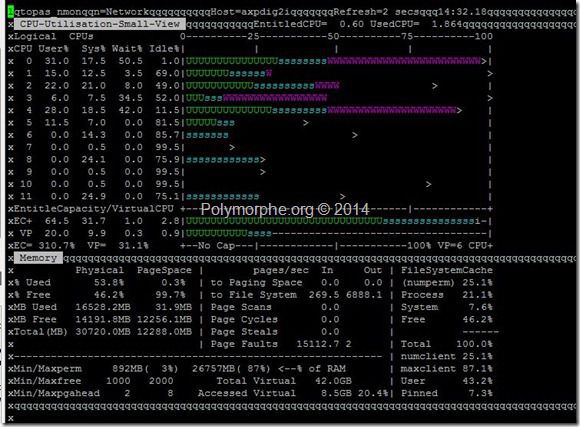Click the Idle% column header
This screenshot has width=580, height=427.
point(164,49)
